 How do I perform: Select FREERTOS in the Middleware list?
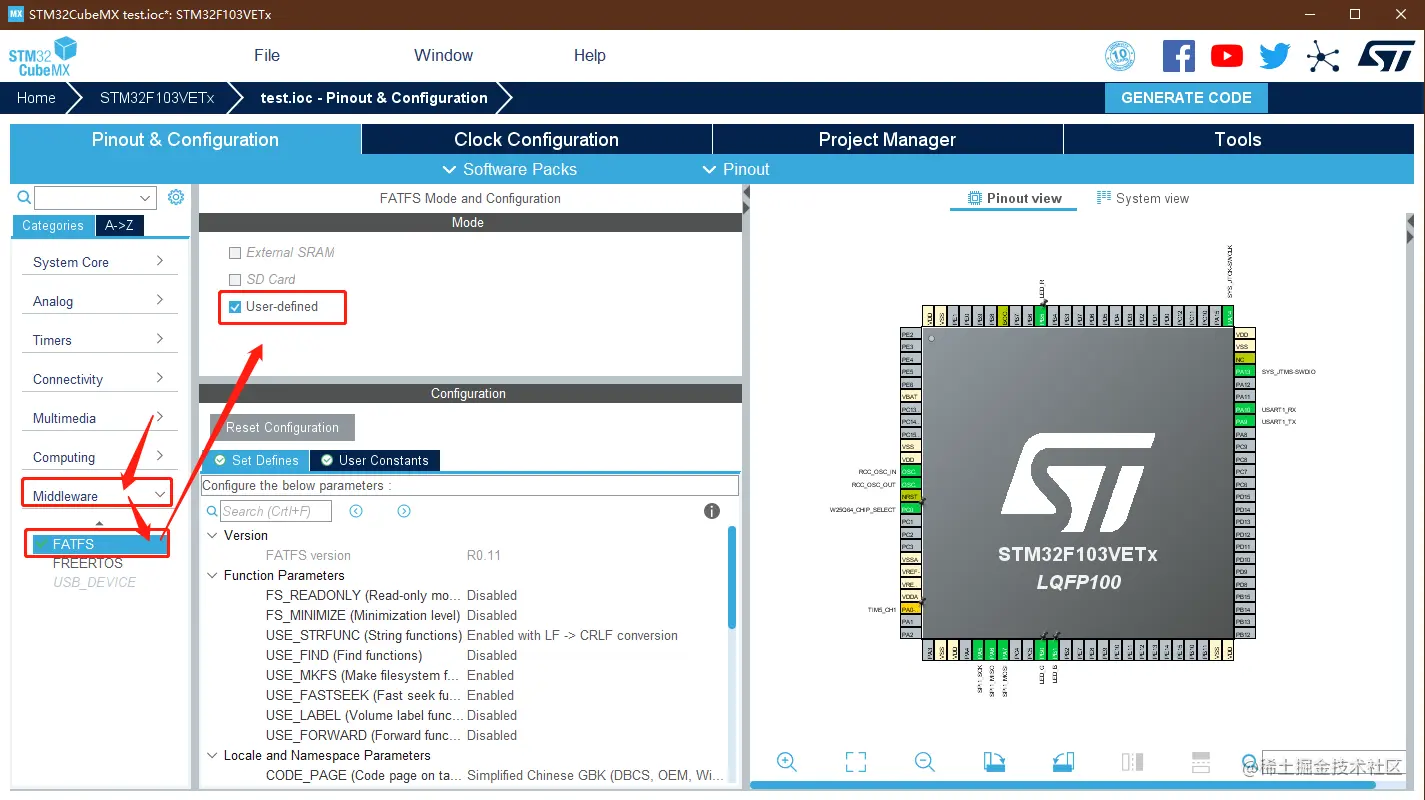tap(88, 563)
